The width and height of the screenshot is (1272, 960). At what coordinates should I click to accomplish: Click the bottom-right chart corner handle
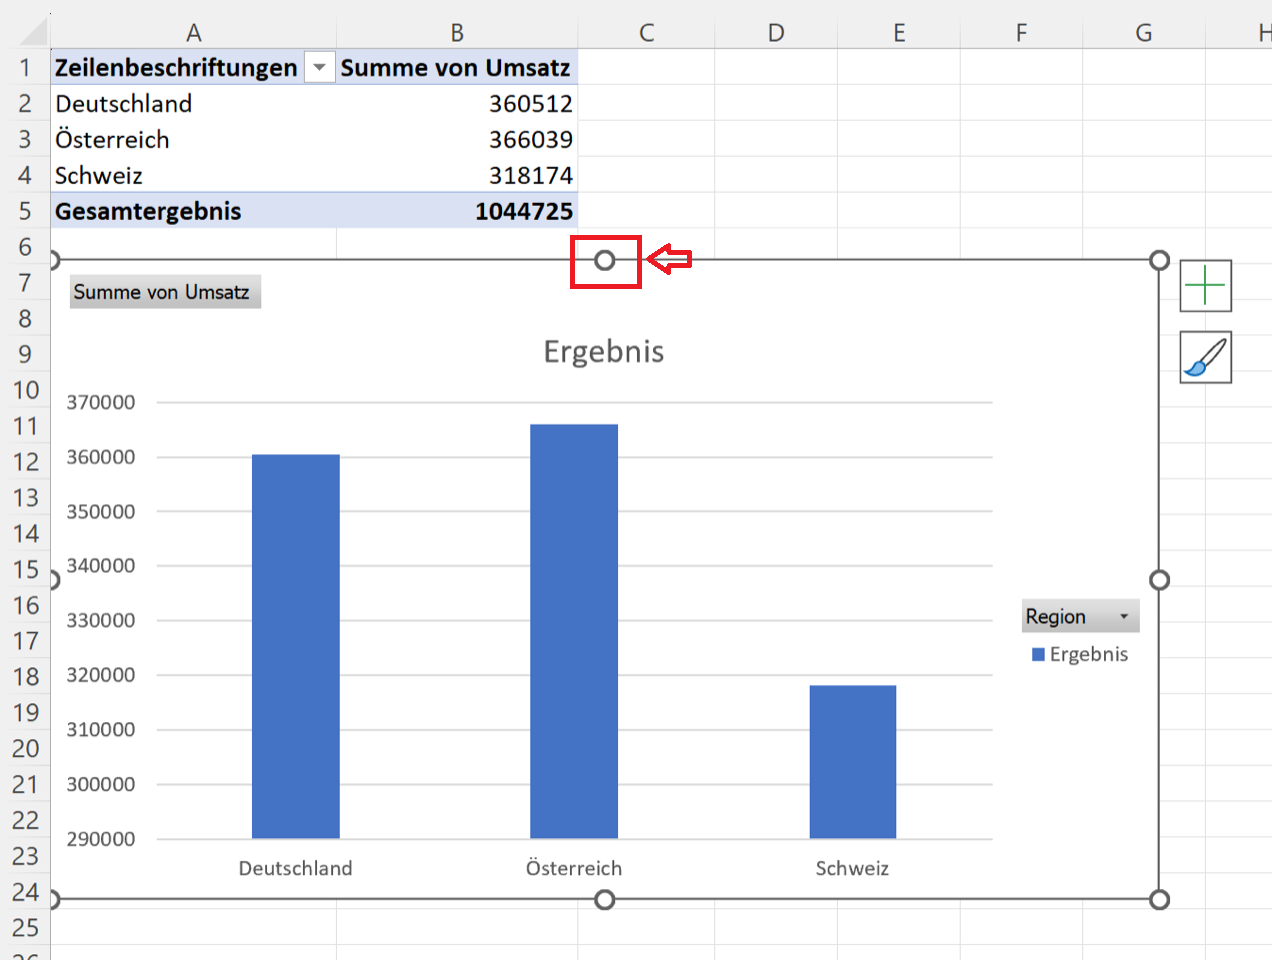click(x=1159, y=900)
